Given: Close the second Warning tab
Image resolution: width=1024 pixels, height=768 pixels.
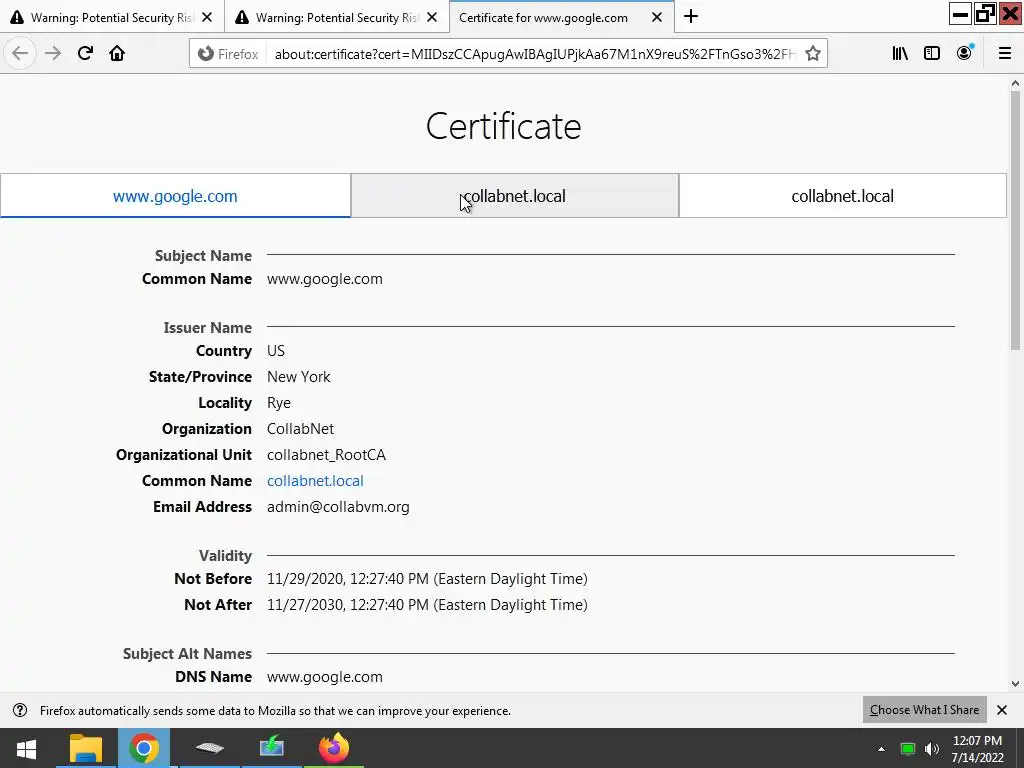Looking at the screenshot, I should (x=432, y=18).
